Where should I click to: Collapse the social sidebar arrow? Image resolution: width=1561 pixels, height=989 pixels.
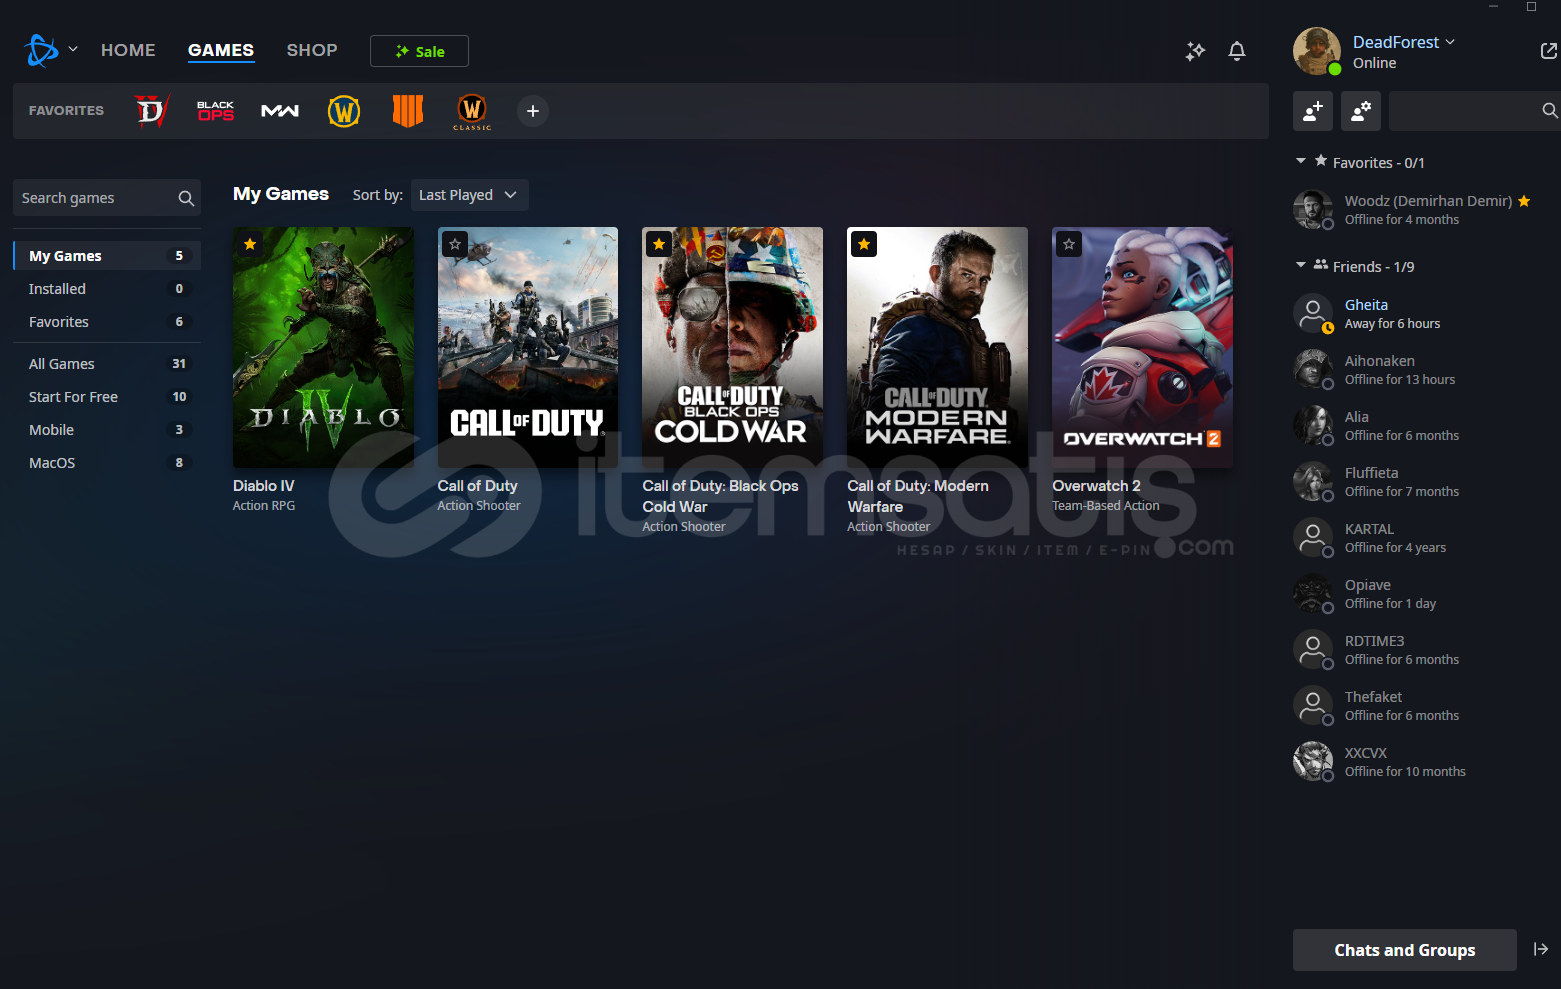(x=1541, y=949)
